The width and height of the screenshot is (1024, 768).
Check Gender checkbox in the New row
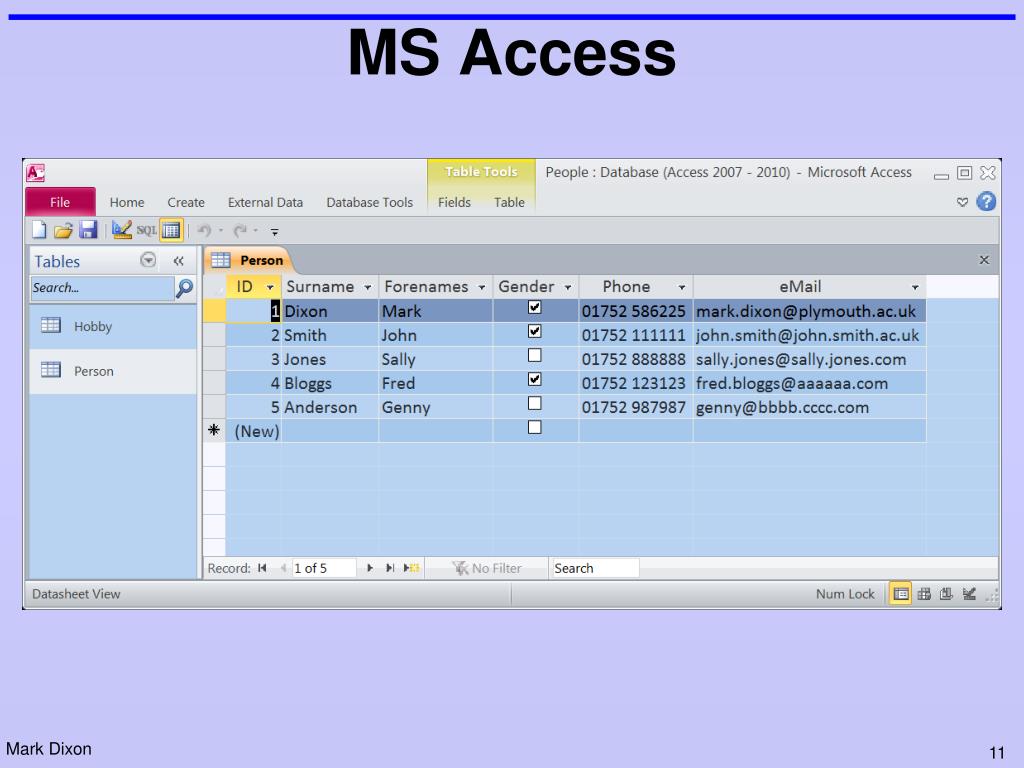pos(535,427)
